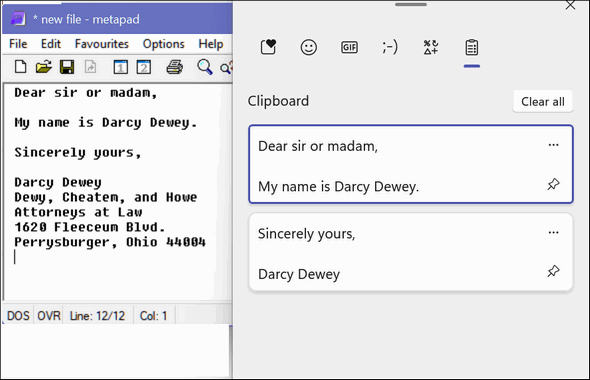
Task: Open Find with the magnifying glass icon
Action: [205, 67]
